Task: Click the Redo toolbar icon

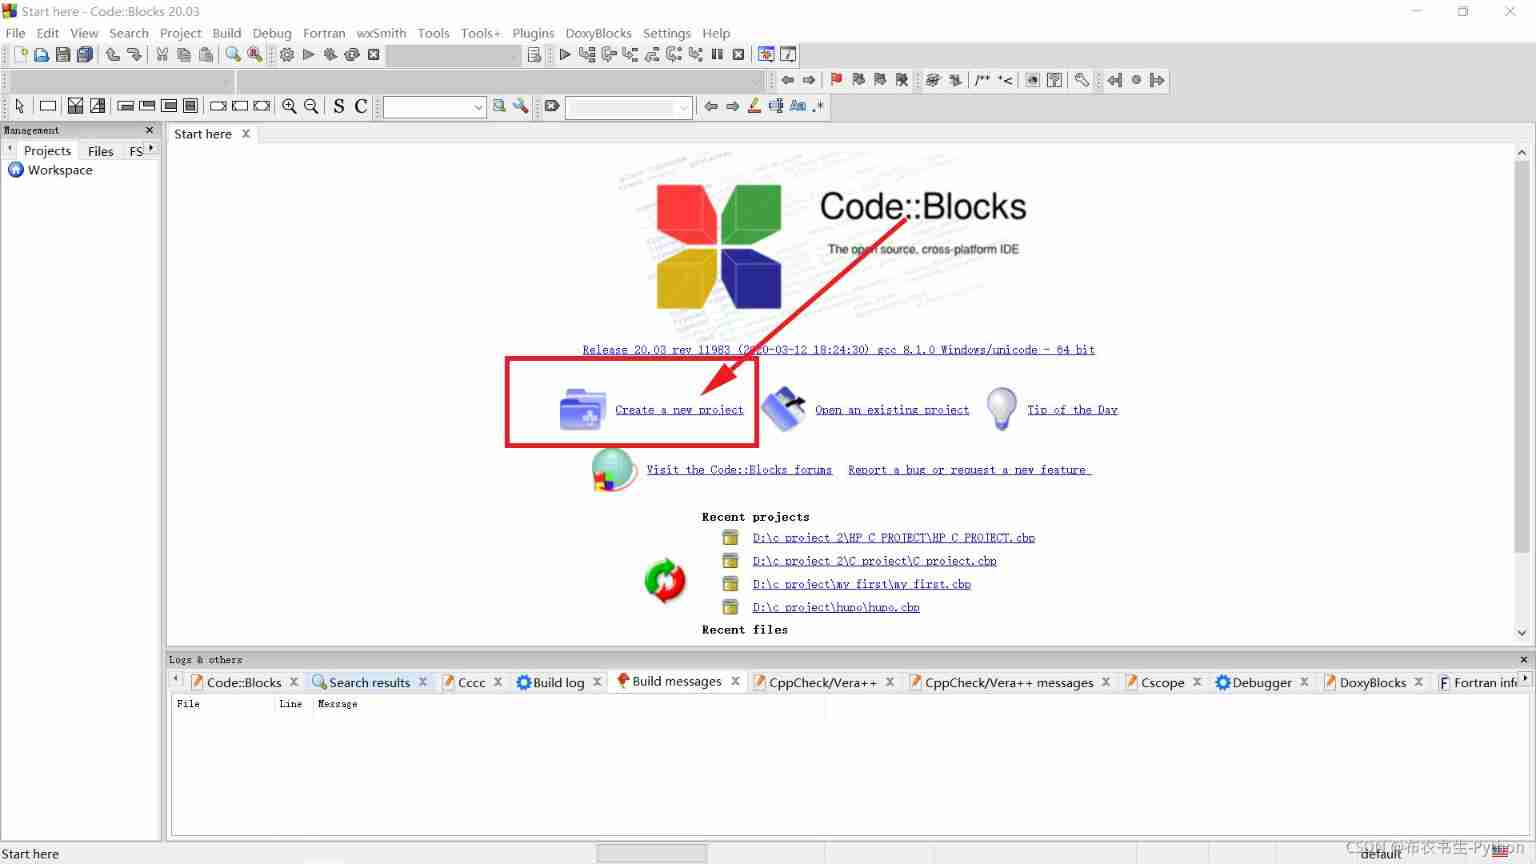Action: click(x=134, y=55)
